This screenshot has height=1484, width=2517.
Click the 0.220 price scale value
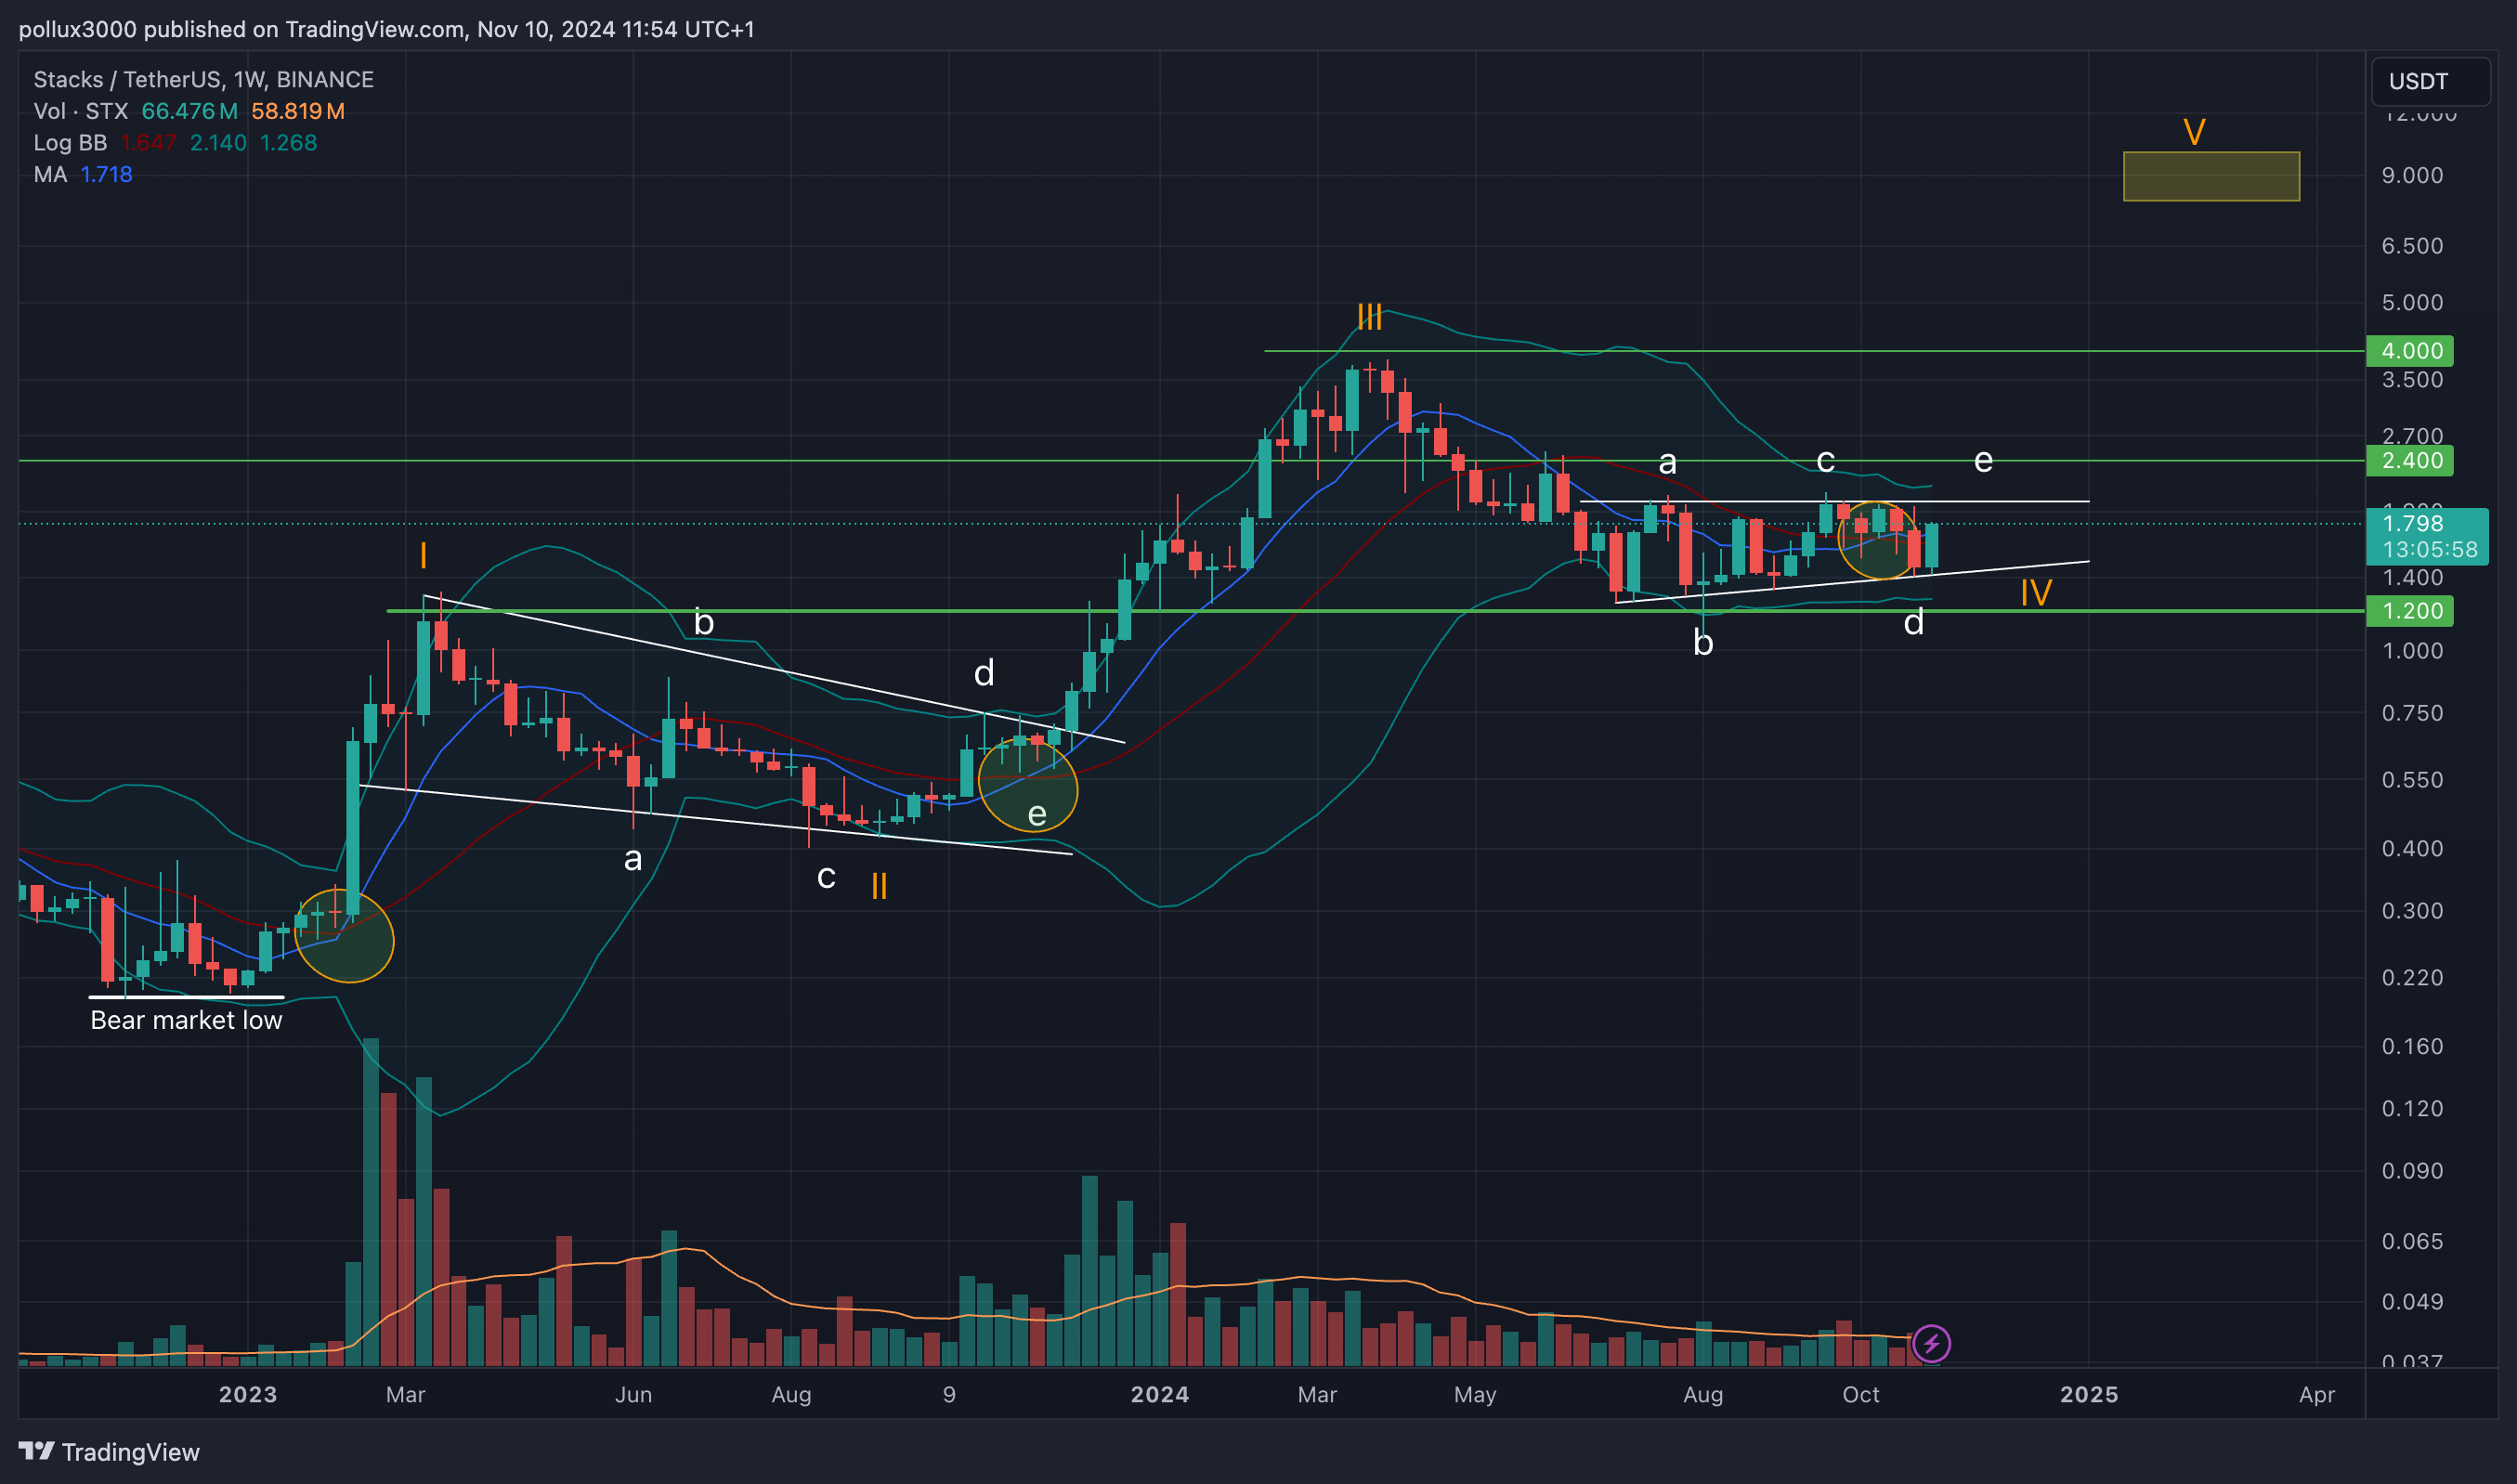pyautogui.click(x=2412, y=978)
